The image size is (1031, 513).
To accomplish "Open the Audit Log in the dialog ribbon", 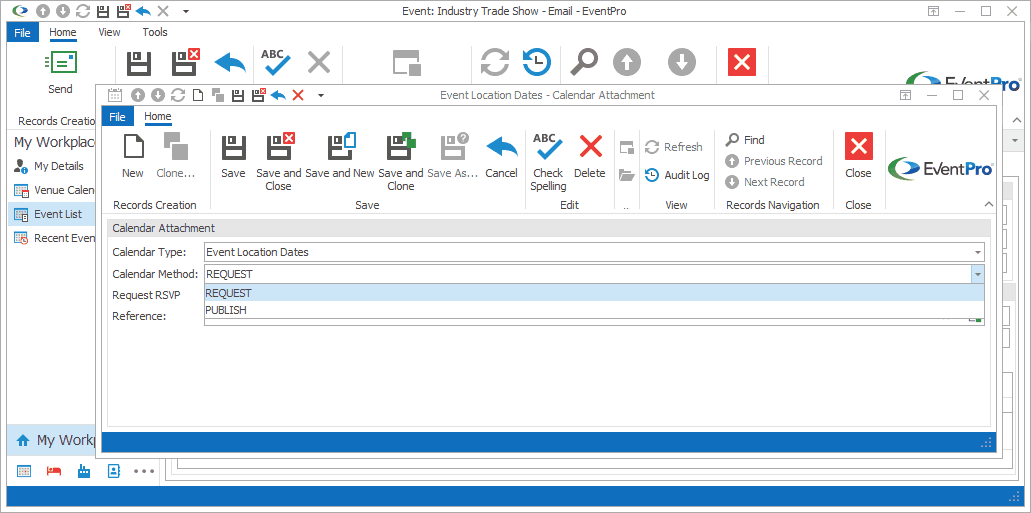I will (x=677, y=175).
